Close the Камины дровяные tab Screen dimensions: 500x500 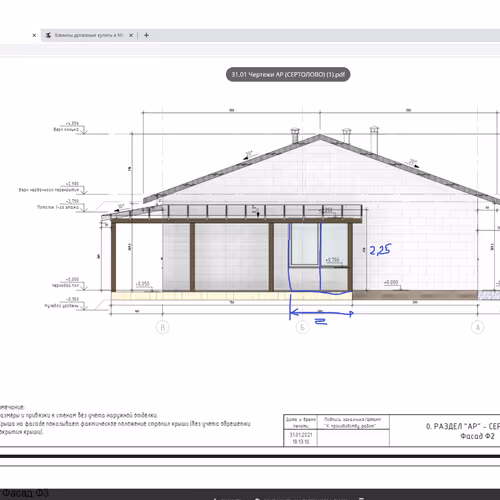point(131,35)
